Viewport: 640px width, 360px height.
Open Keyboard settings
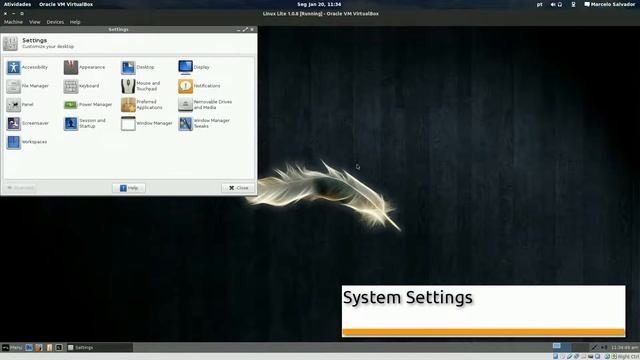tap(82, 86)
